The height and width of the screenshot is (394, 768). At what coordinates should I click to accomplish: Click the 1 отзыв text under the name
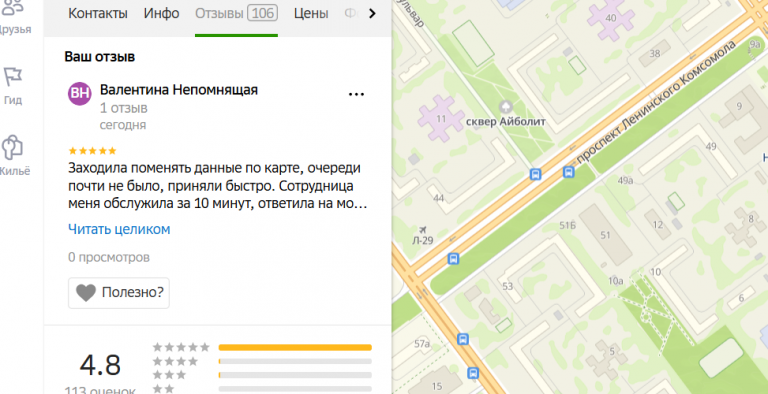123,108
